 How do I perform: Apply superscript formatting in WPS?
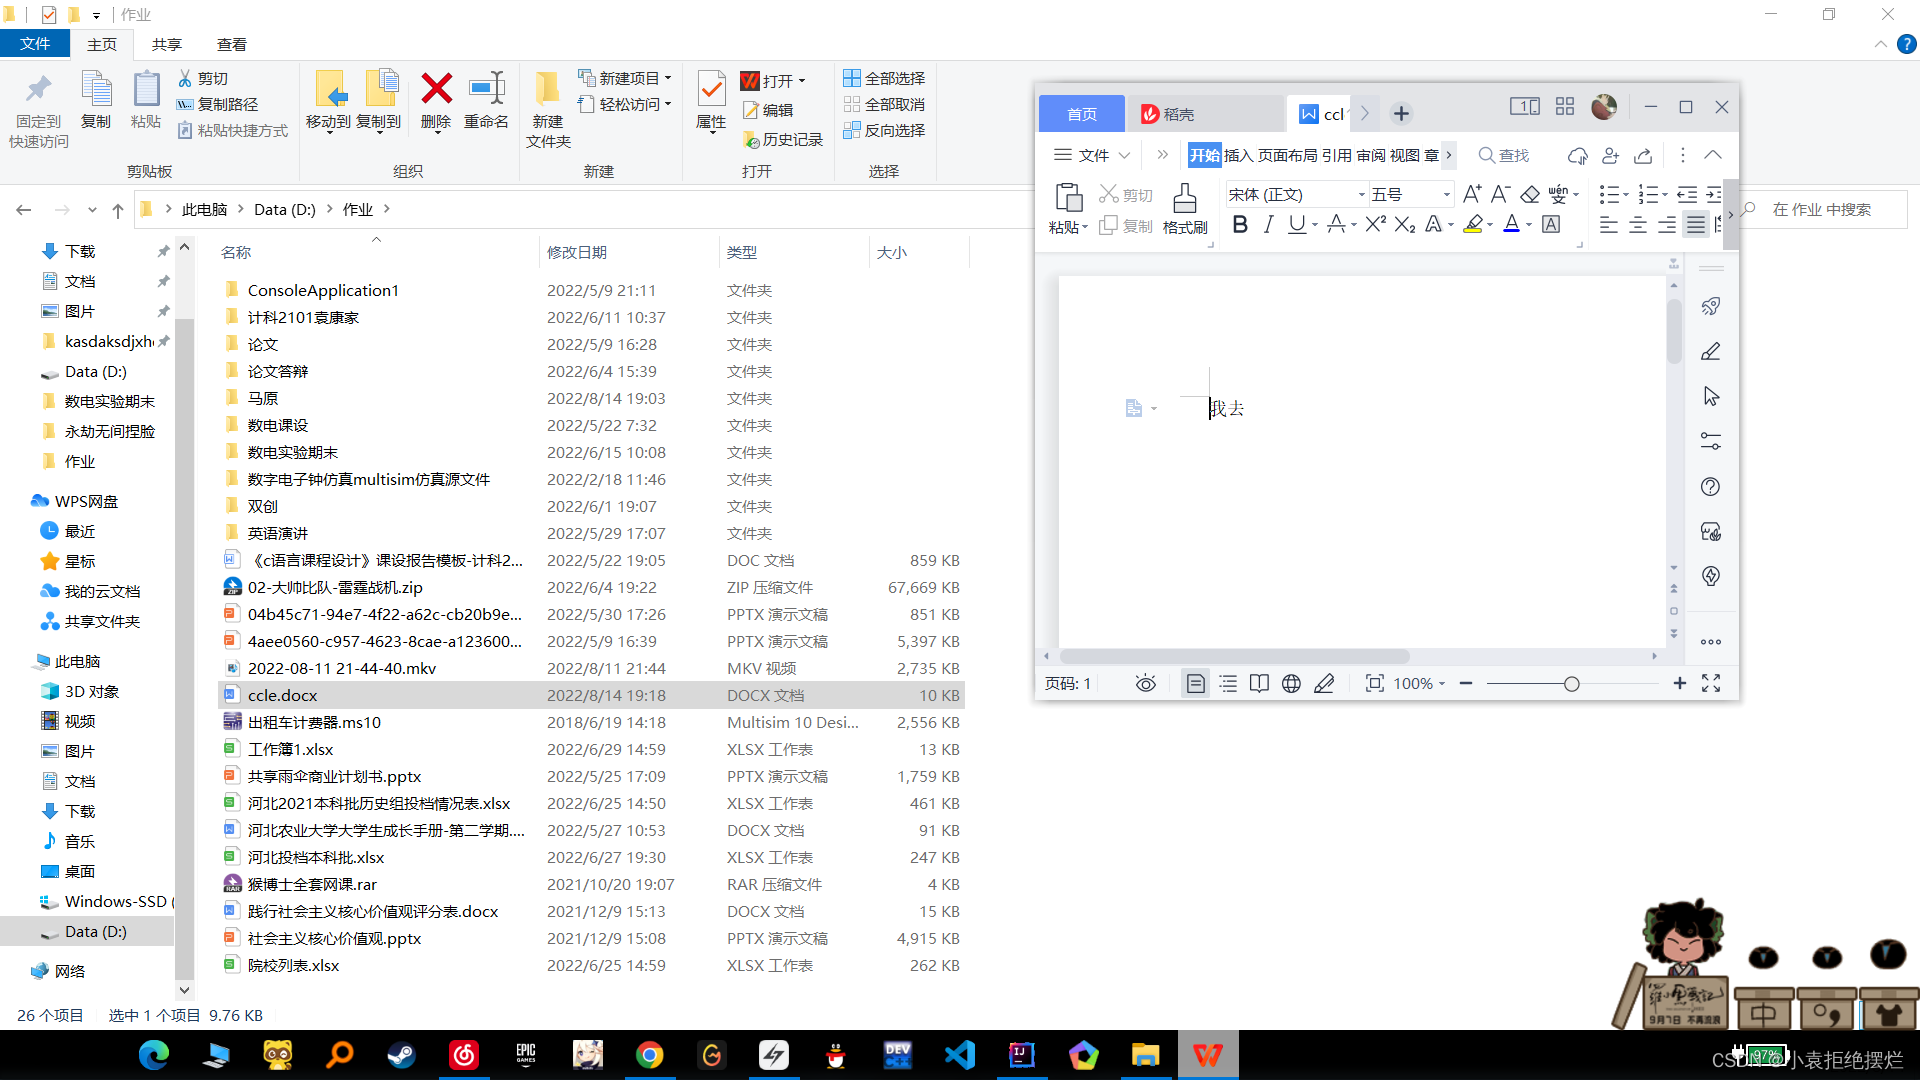[1375, 225]
